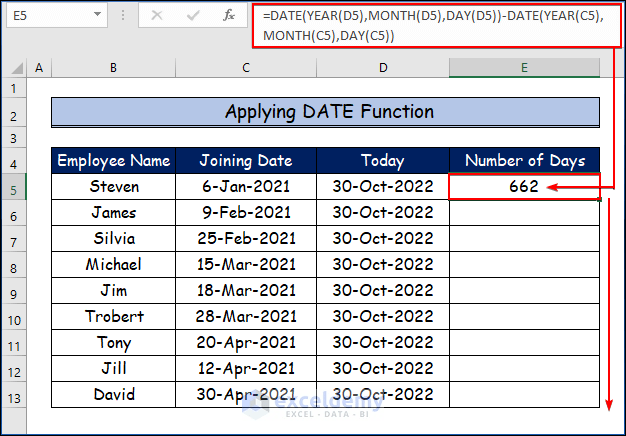Select the cell containing Steven
626x436 pixels.
[x=113, y=186]
